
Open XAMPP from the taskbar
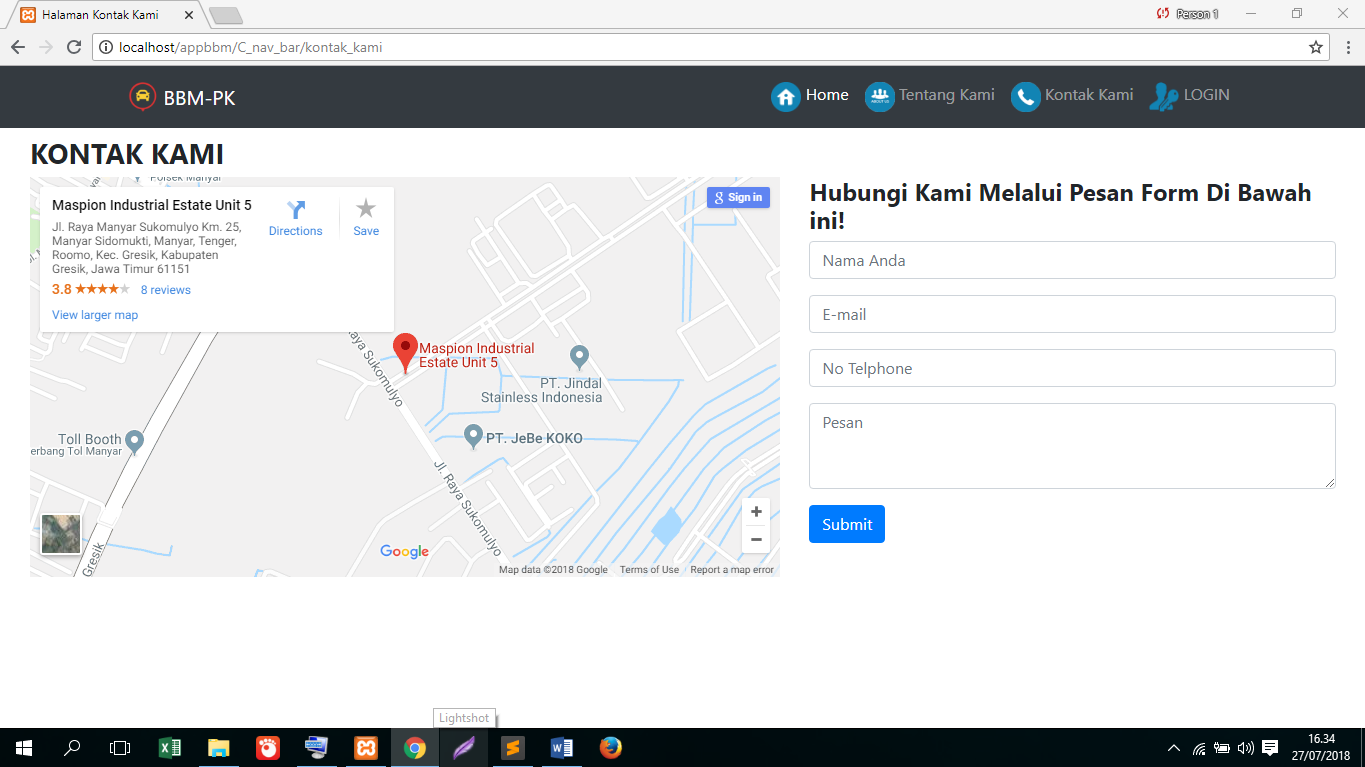[365, 748]
